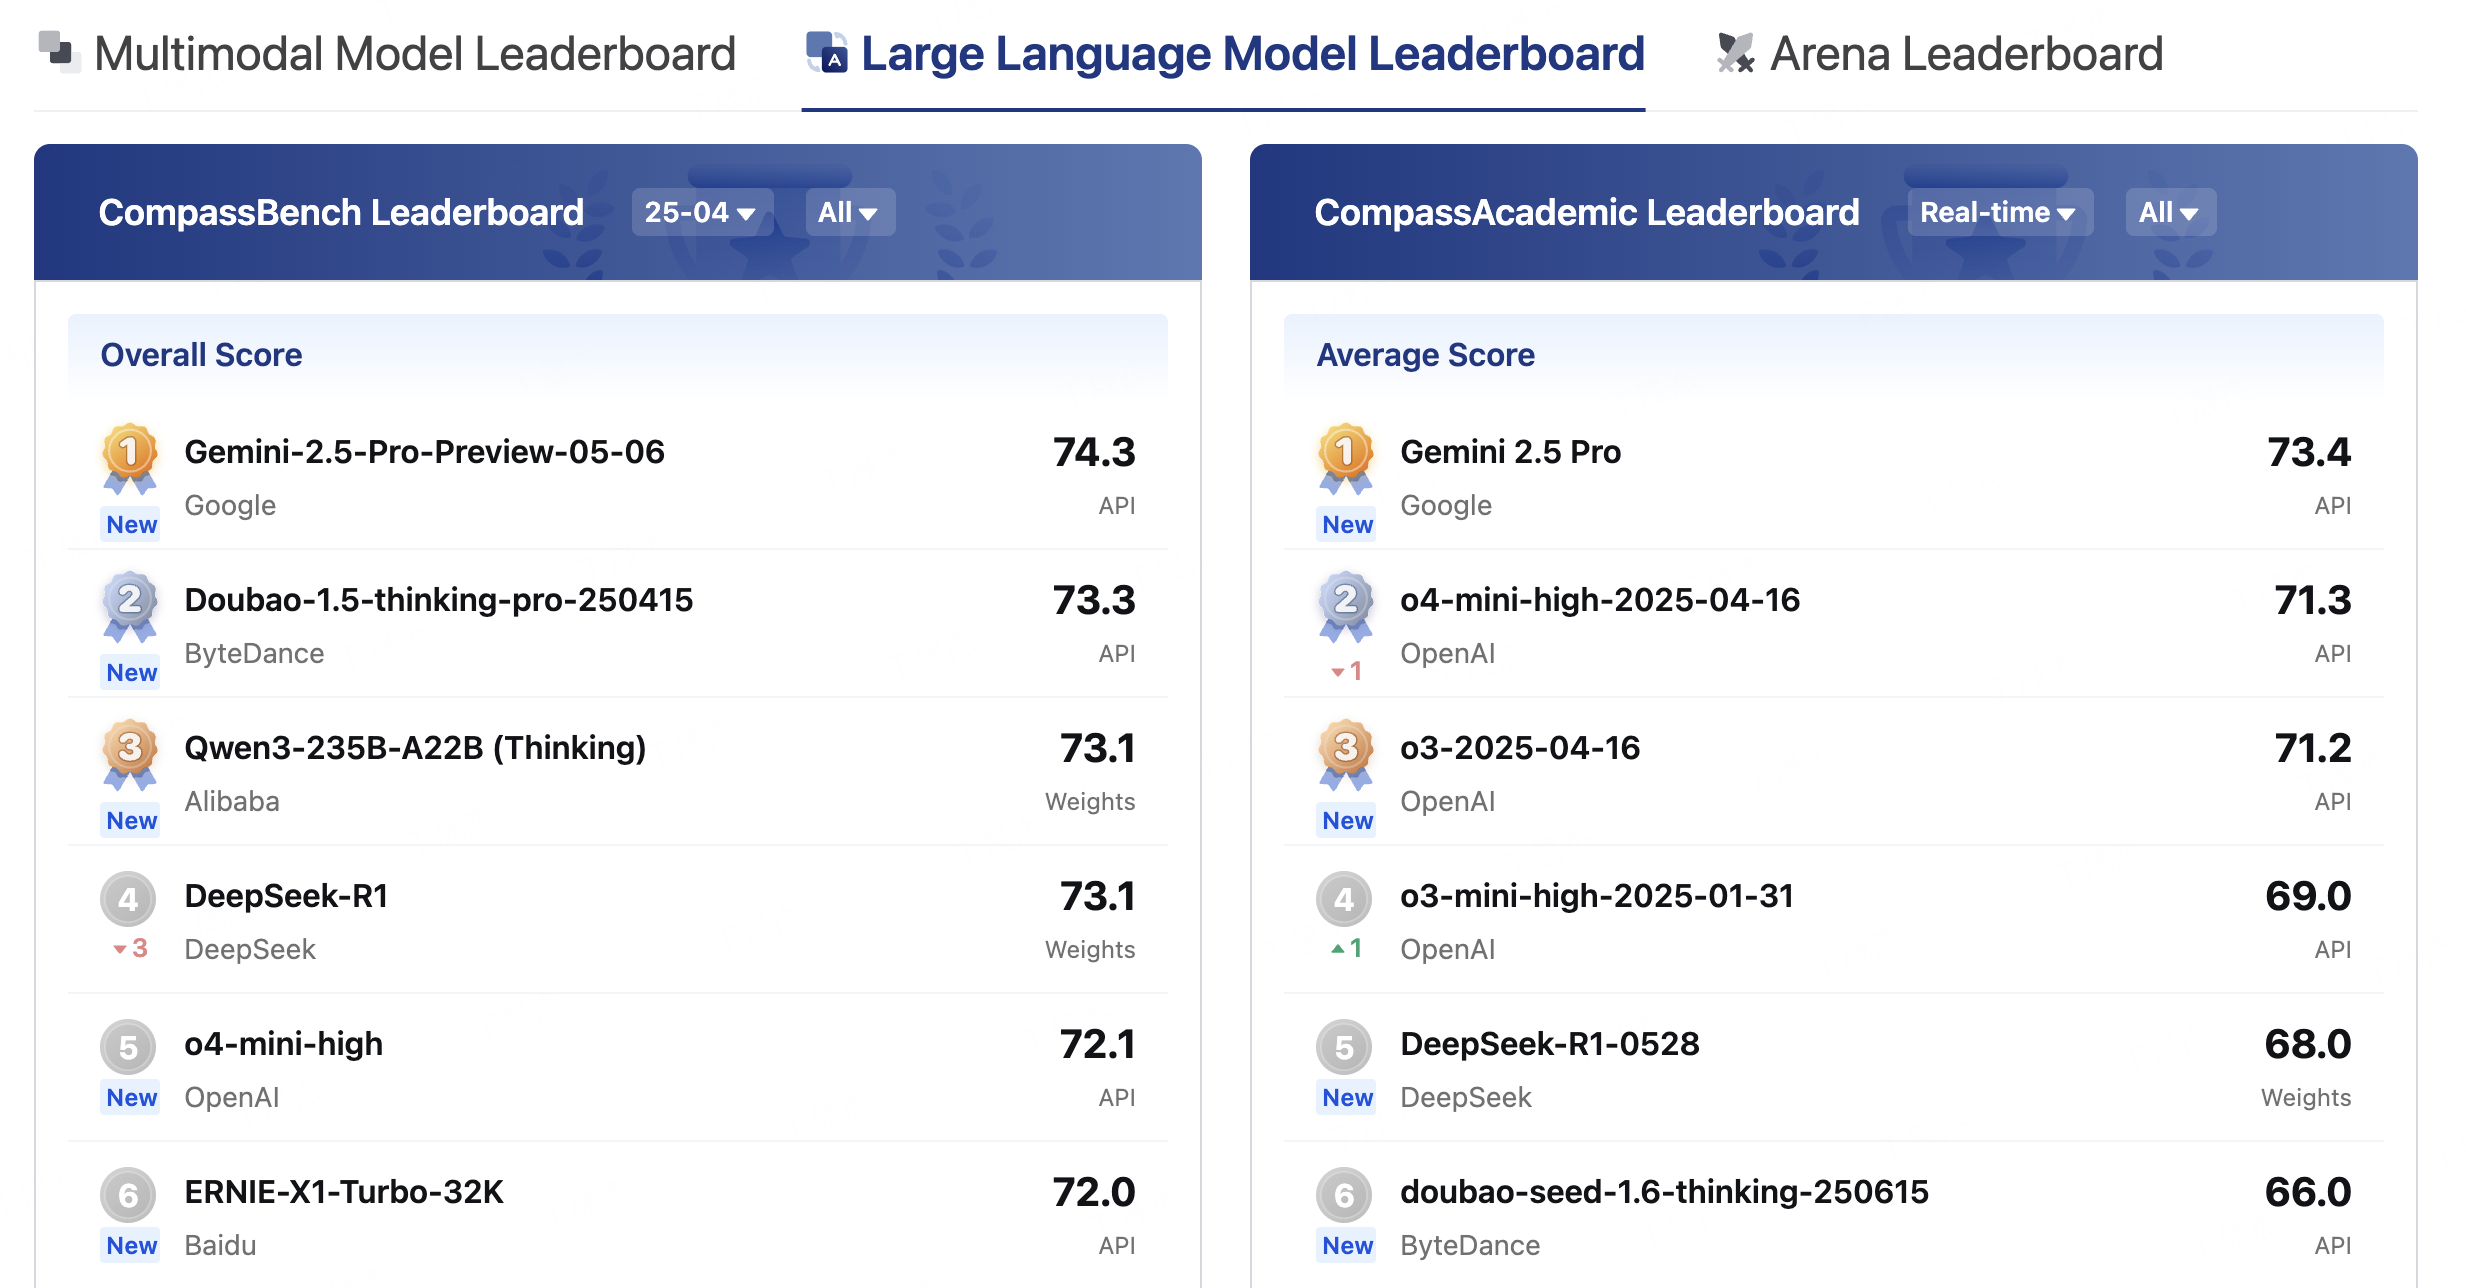Click the o3-2025-04-16 model name
Image resolution: width=2466 pixels, height=1288 pixels.
[1519, 748]
